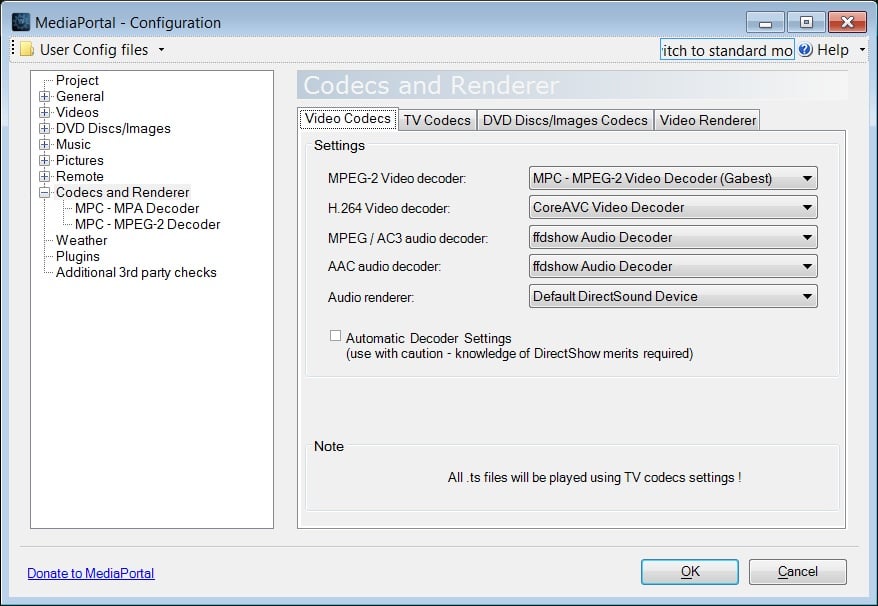Switch to the DVD Discs/Images Codecs tab
This screenshot has height=606, width=878.
coord(565,120)
